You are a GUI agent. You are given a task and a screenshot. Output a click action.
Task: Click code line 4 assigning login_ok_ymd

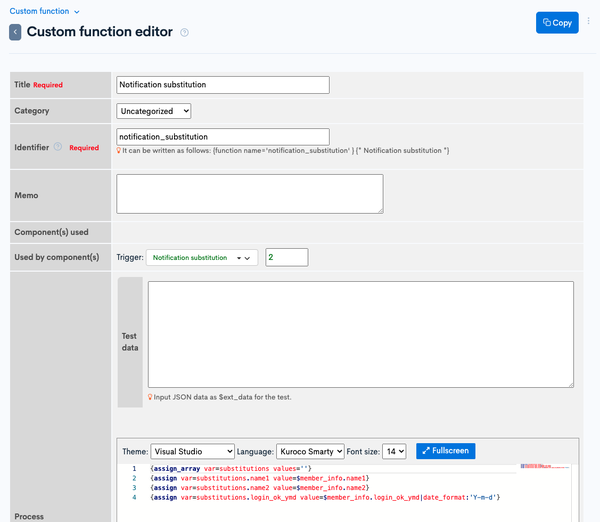[325, 497]
